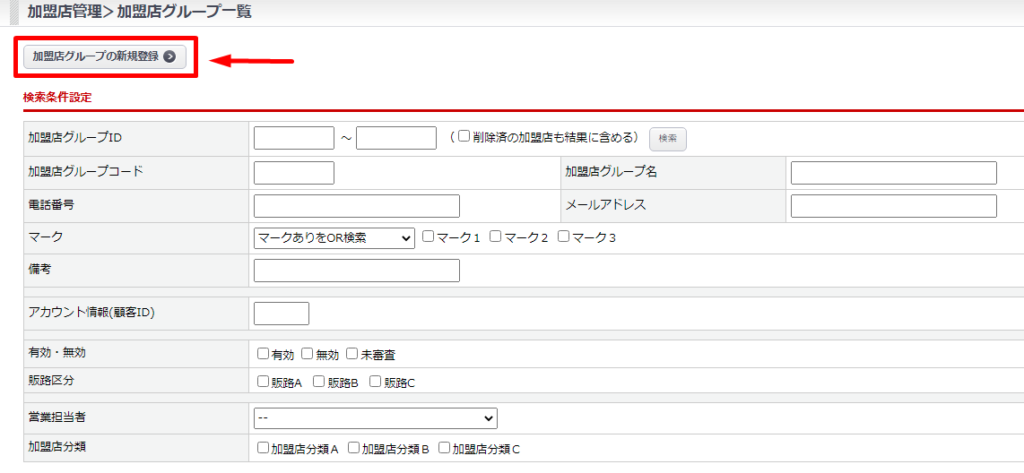
Task: Click the 加盟店分類 row label
Action: 56,446
